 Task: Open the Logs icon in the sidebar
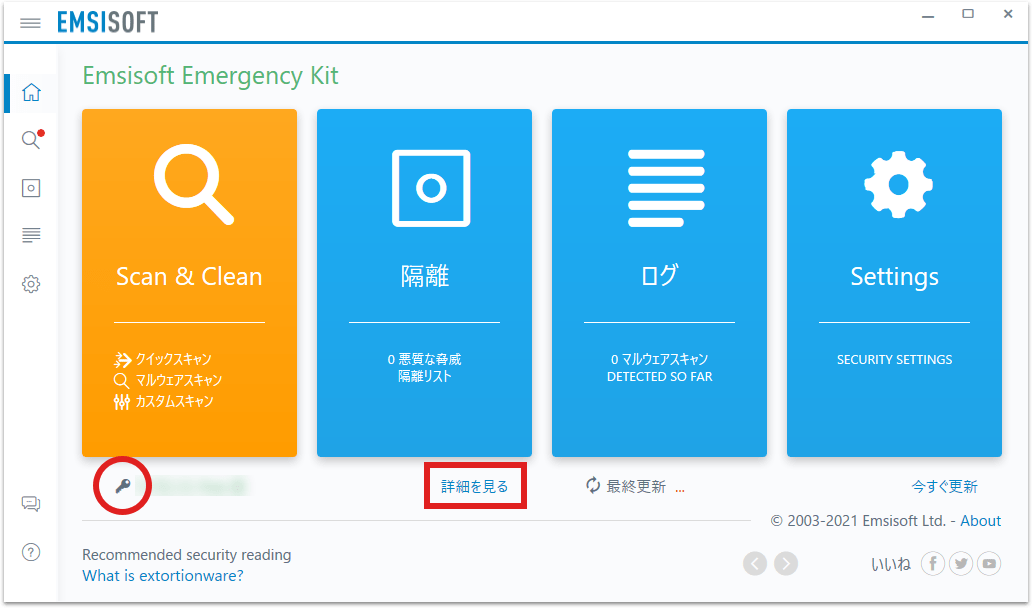click(x=31, y=236)
